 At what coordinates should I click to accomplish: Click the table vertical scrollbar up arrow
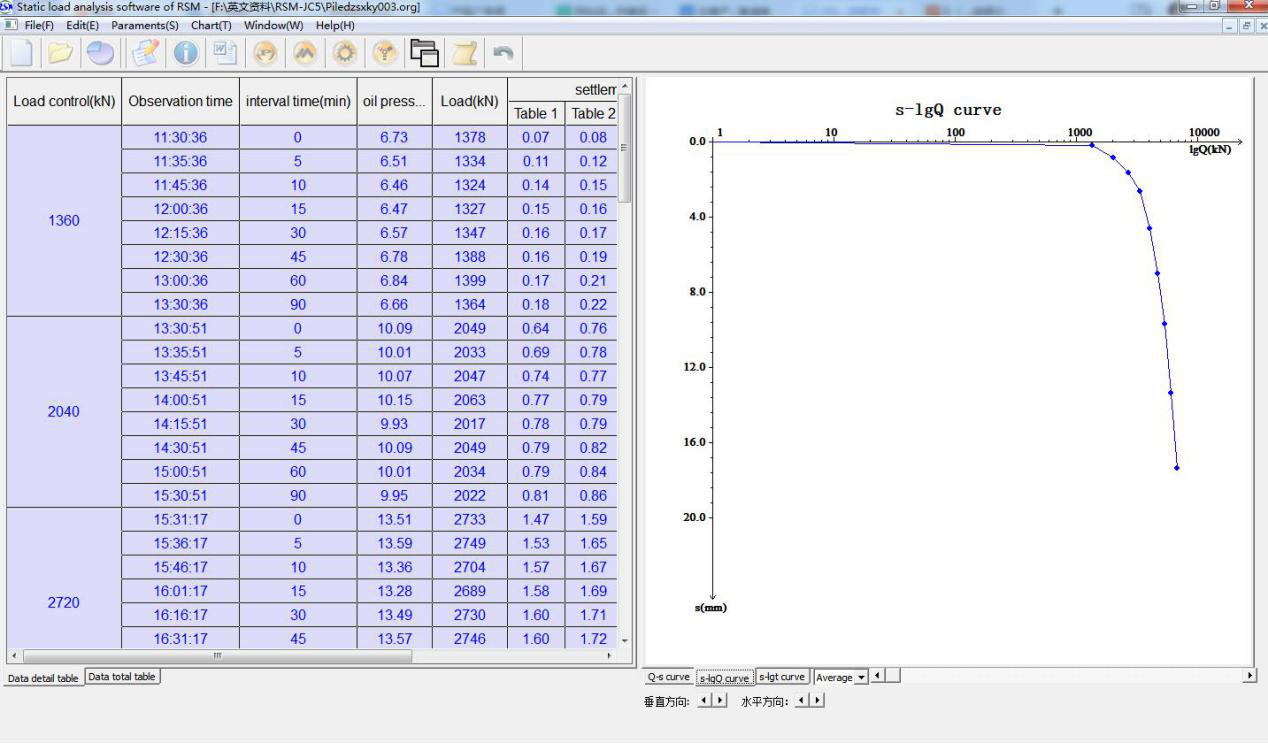click(x=625, y=86)
